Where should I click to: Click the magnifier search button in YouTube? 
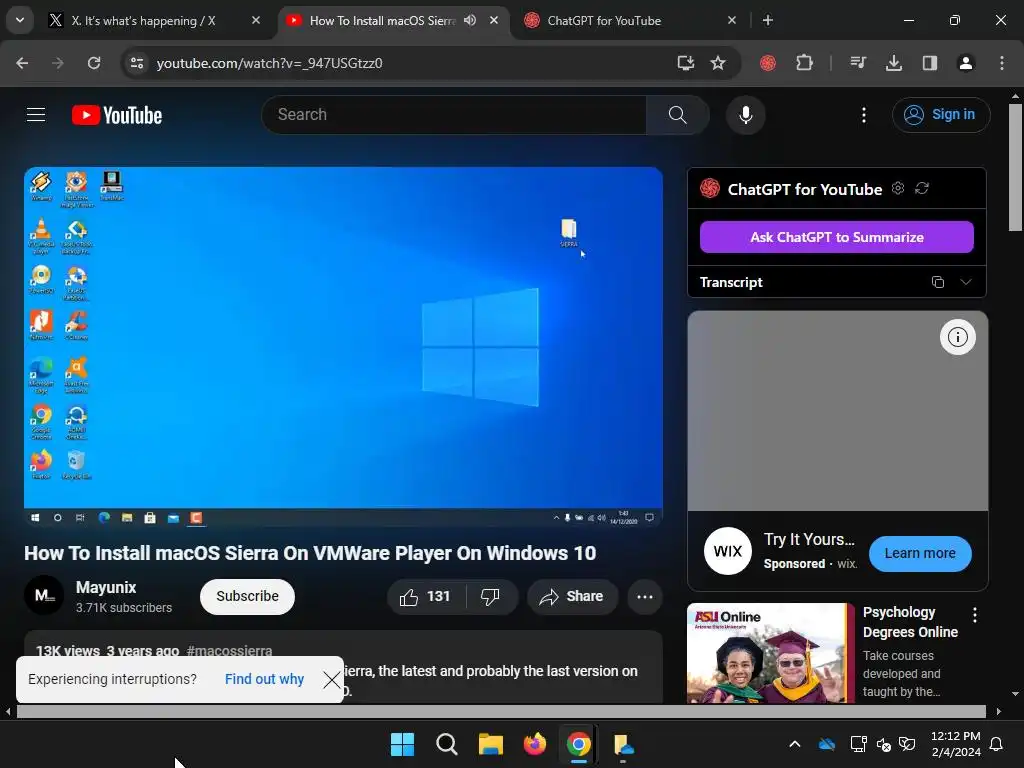coord(677,115)
